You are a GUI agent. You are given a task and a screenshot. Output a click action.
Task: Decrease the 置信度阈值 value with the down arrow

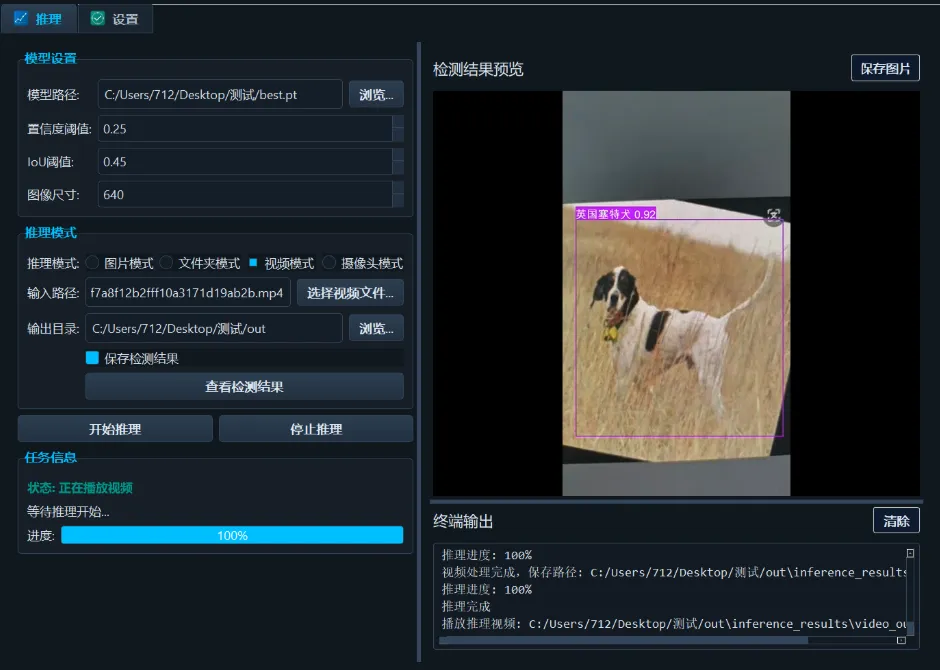coord(398,135)
